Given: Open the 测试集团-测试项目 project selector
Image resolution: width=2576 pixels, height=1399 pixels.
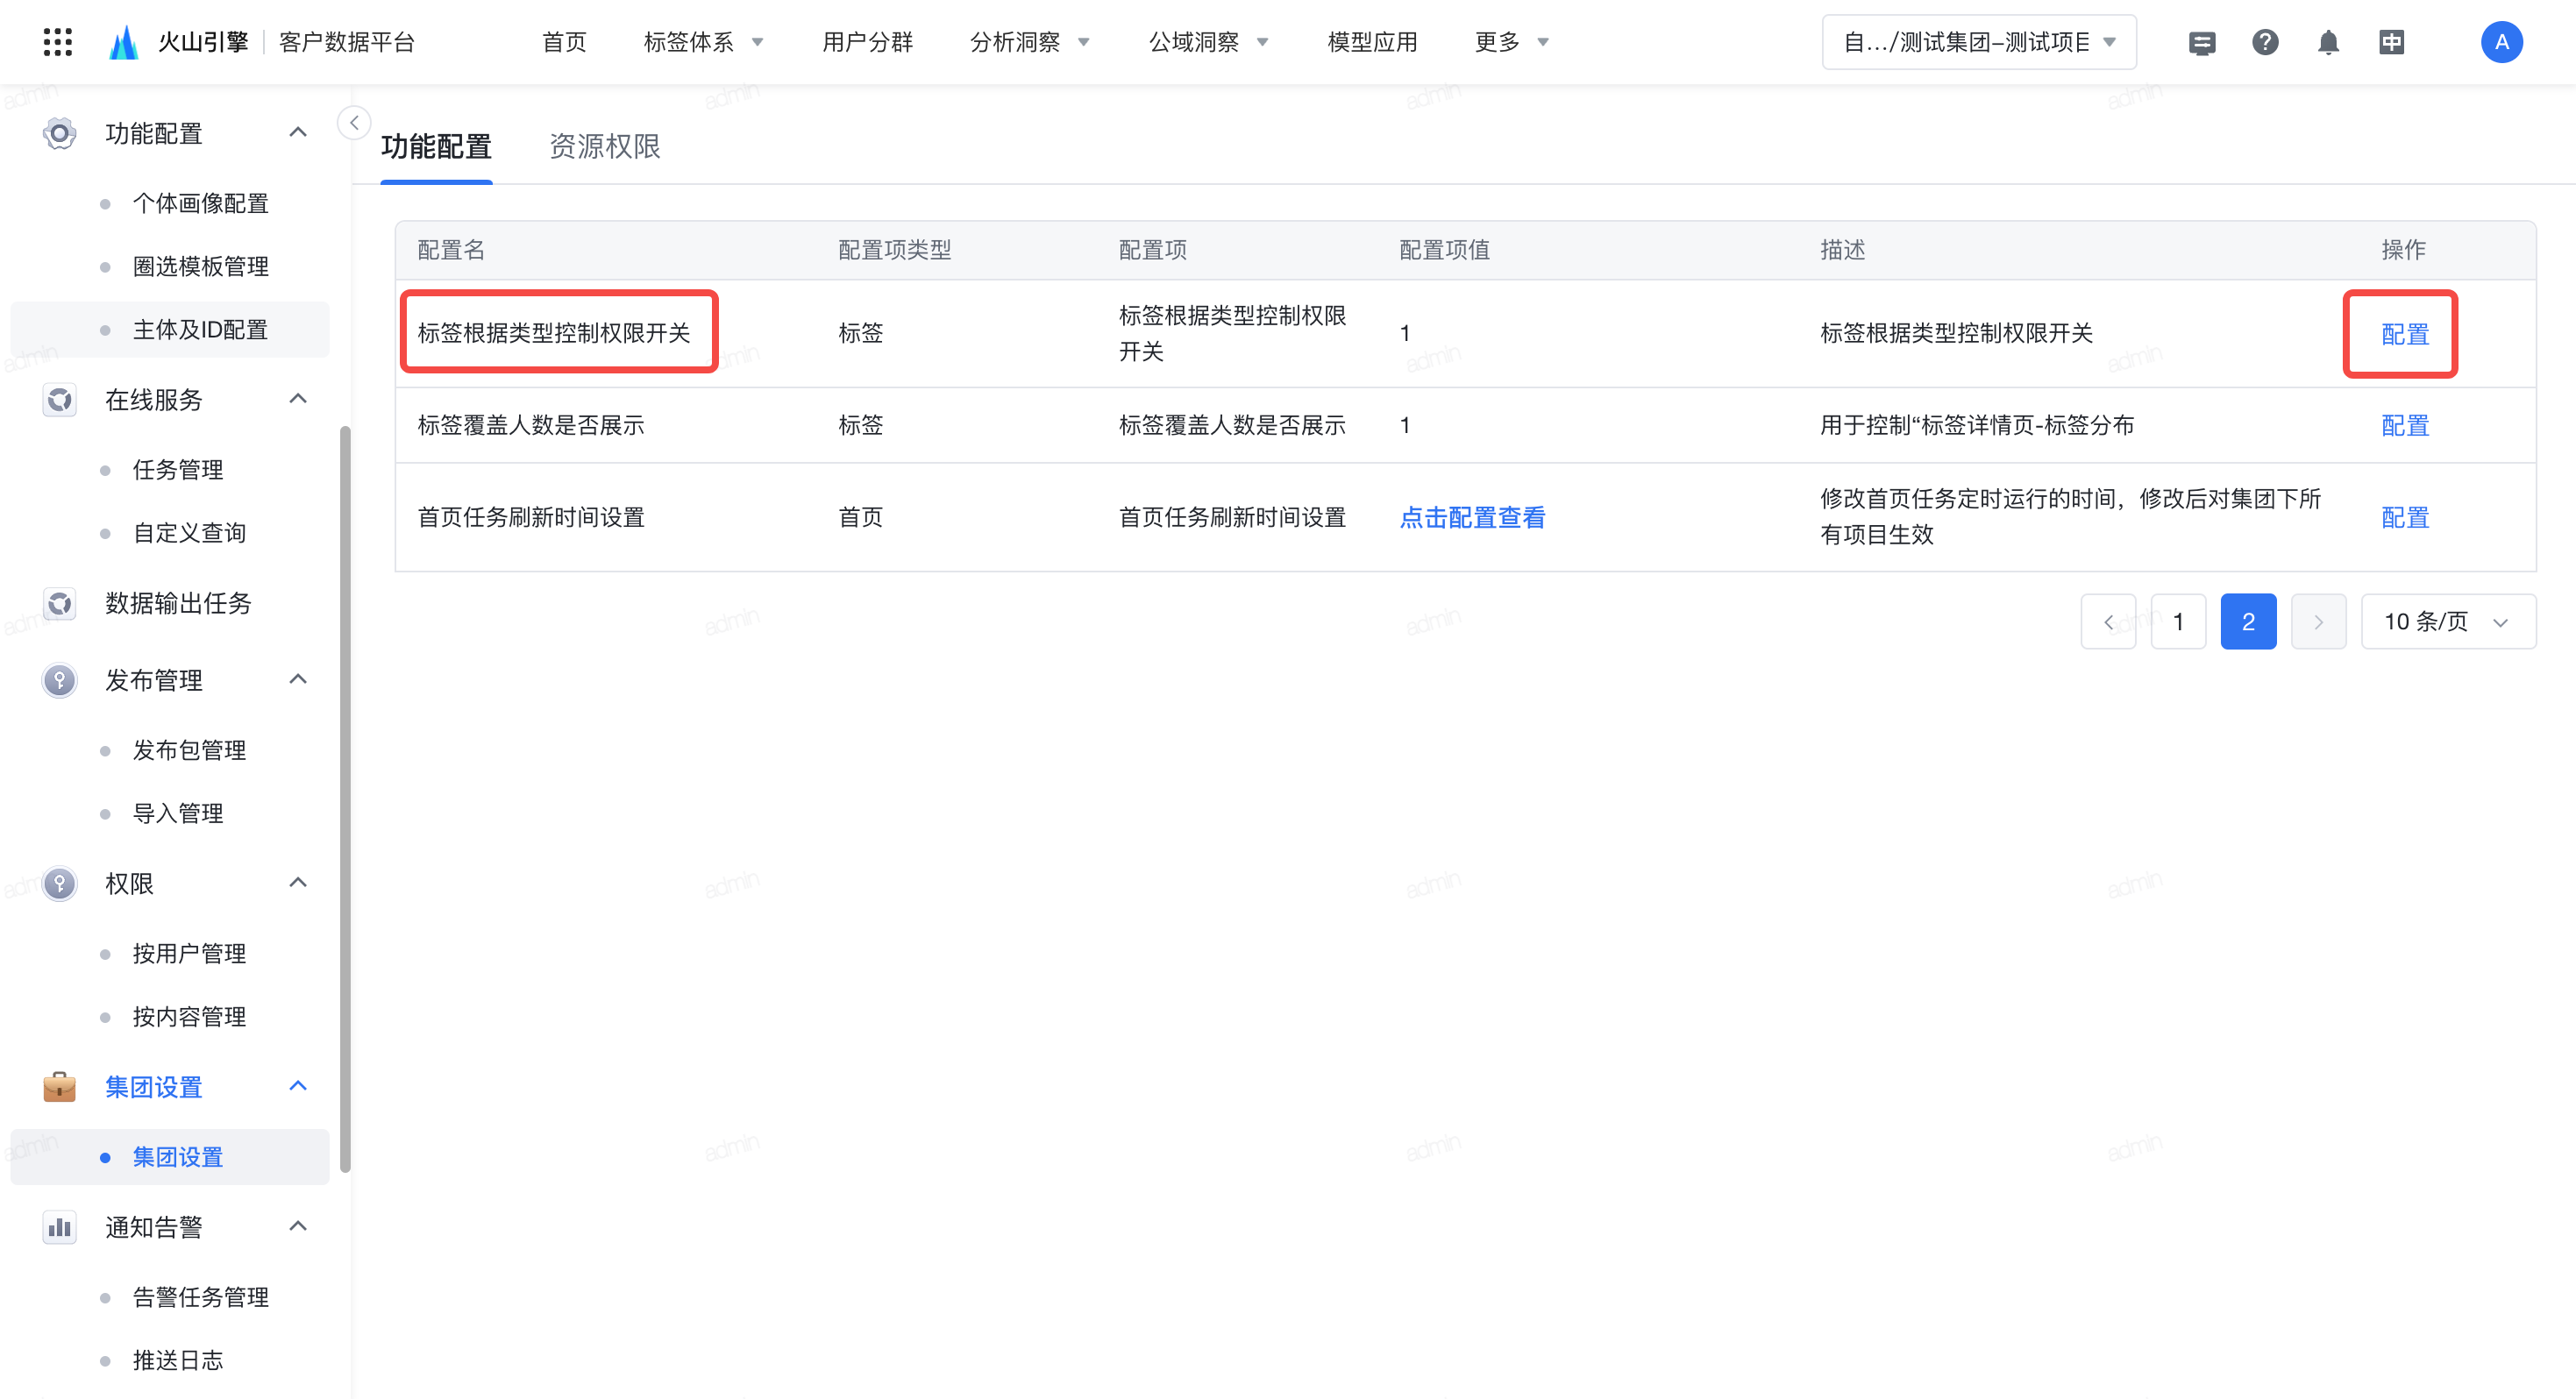Looking at the screenshot, I should coord(1979,42).
